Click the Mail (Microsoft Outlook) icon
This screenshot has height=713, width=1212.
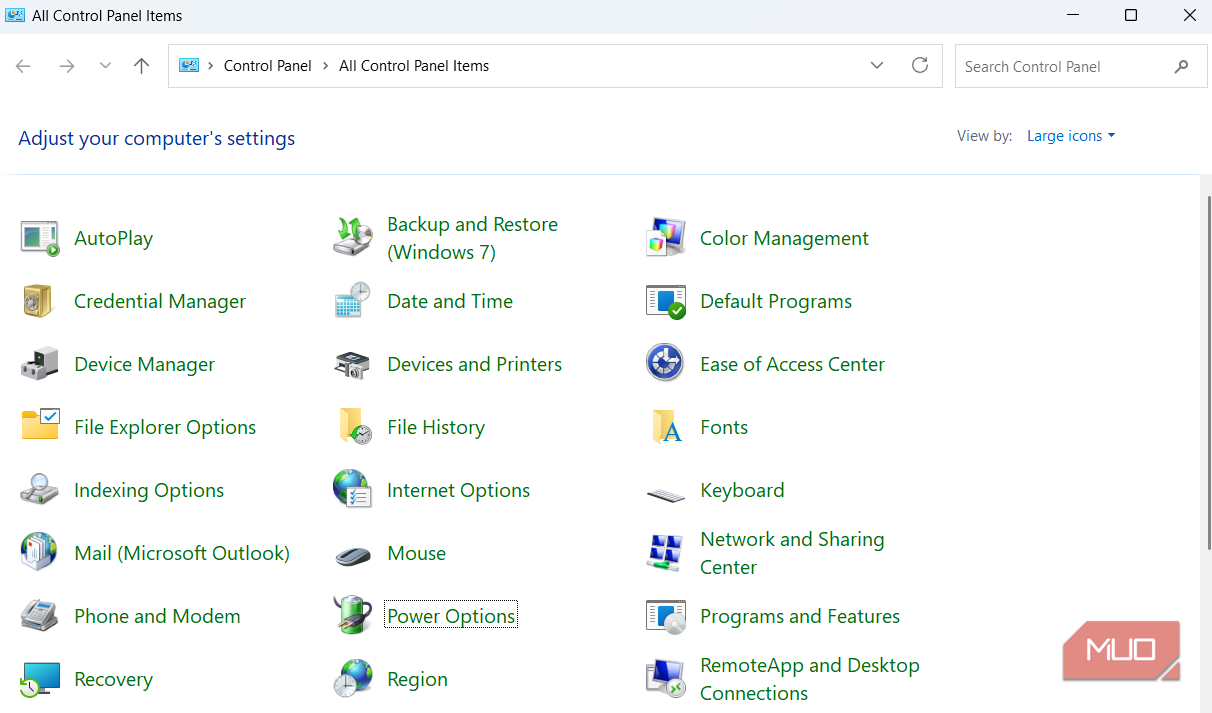click(39, 552)
